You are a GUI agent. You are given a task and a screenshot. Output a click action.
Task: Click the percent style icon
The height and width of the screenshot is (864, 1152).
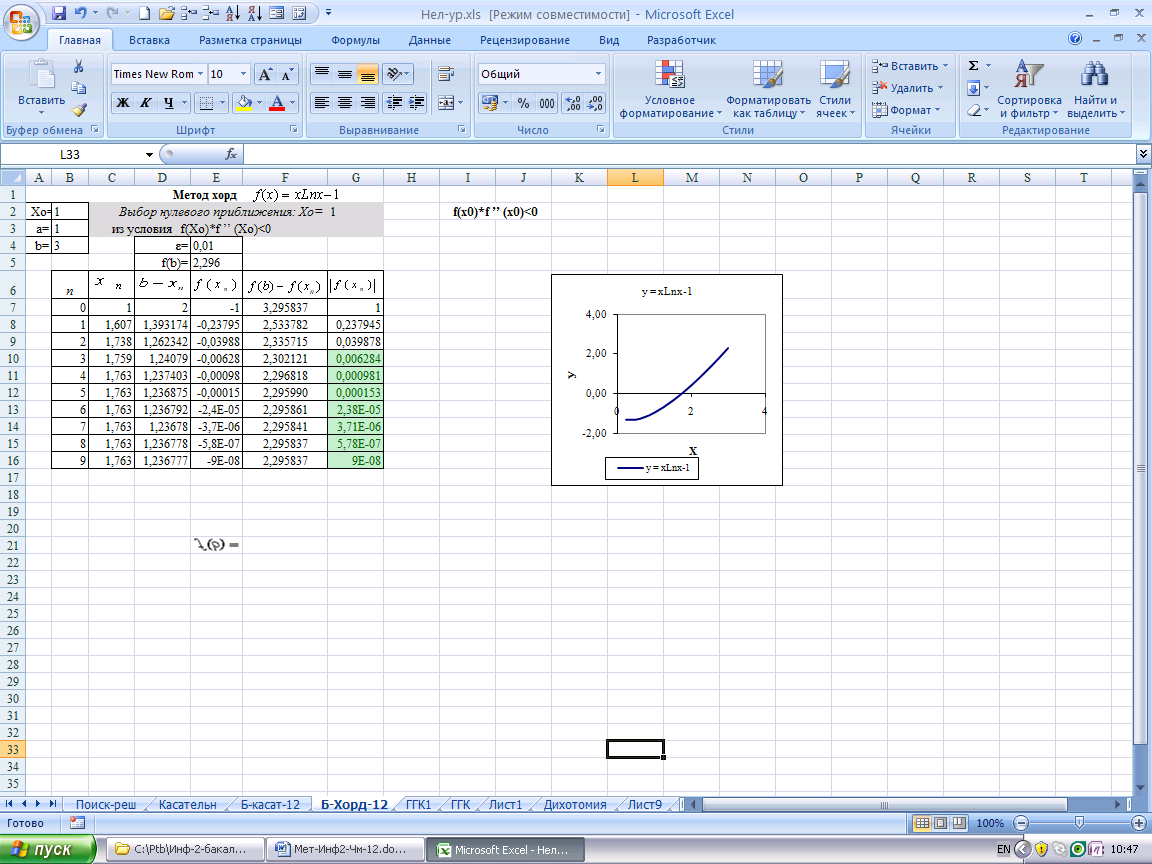pos(523,103)
